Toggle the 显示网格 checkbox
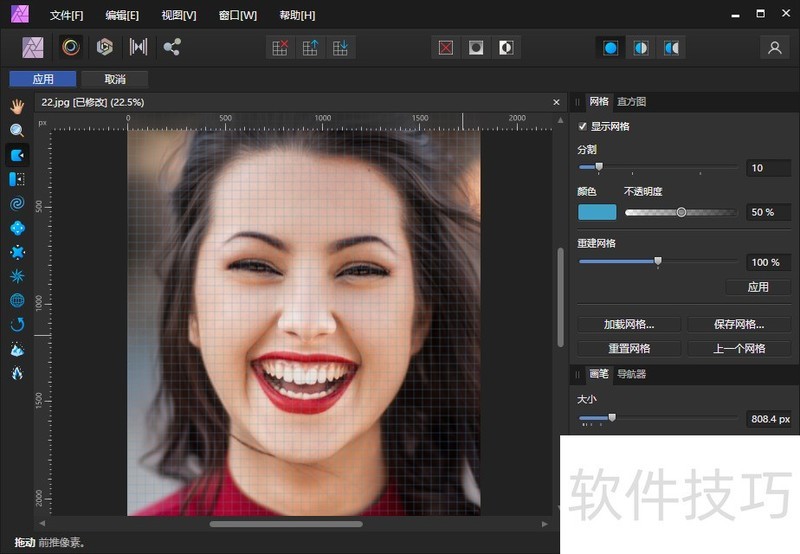The width and height of the screenshot is (800, 554). coord(583,126)
